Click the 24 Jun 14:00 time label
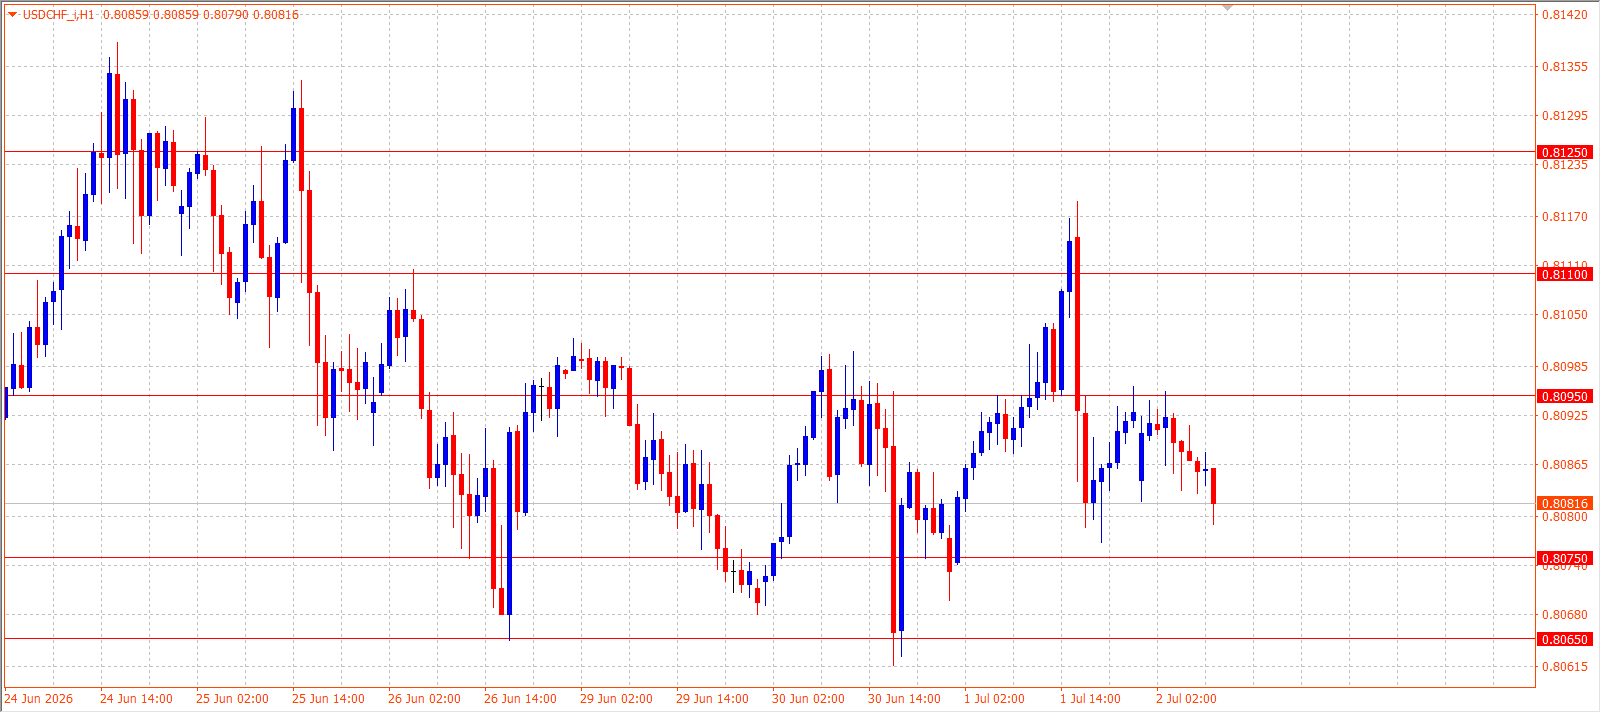Viewport: 1601px width, 713px height. tap(136, 699)
